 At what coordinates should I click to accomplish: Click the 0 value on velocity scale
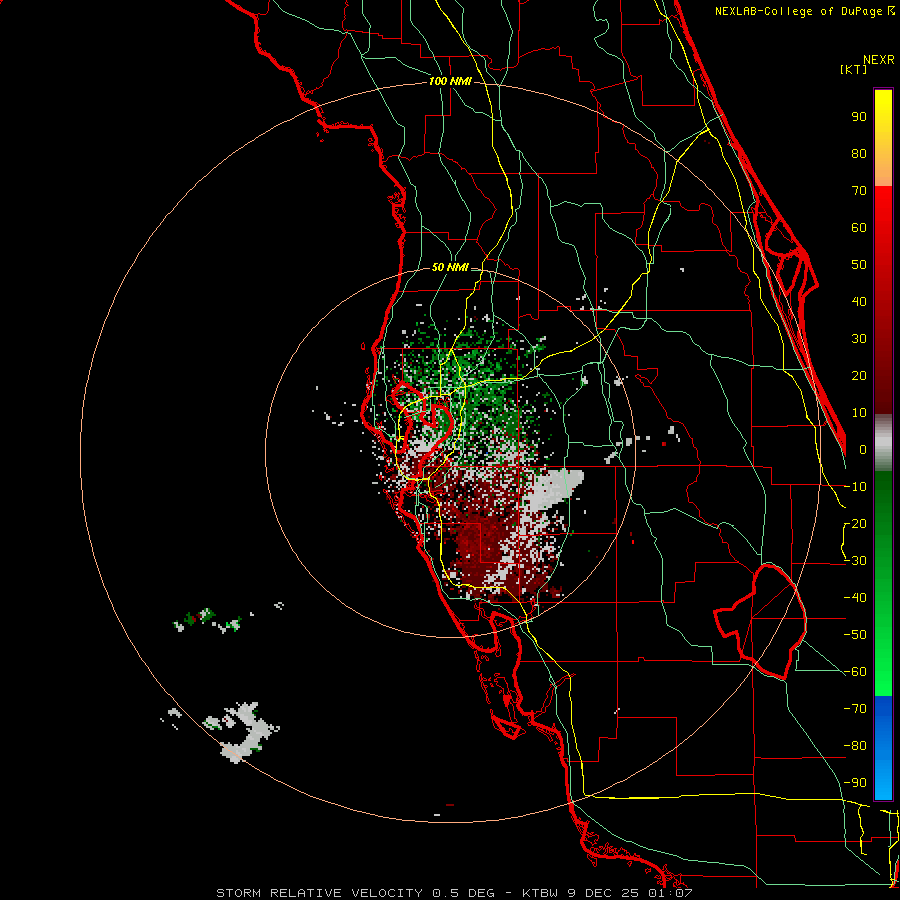[x=863, y=449]
